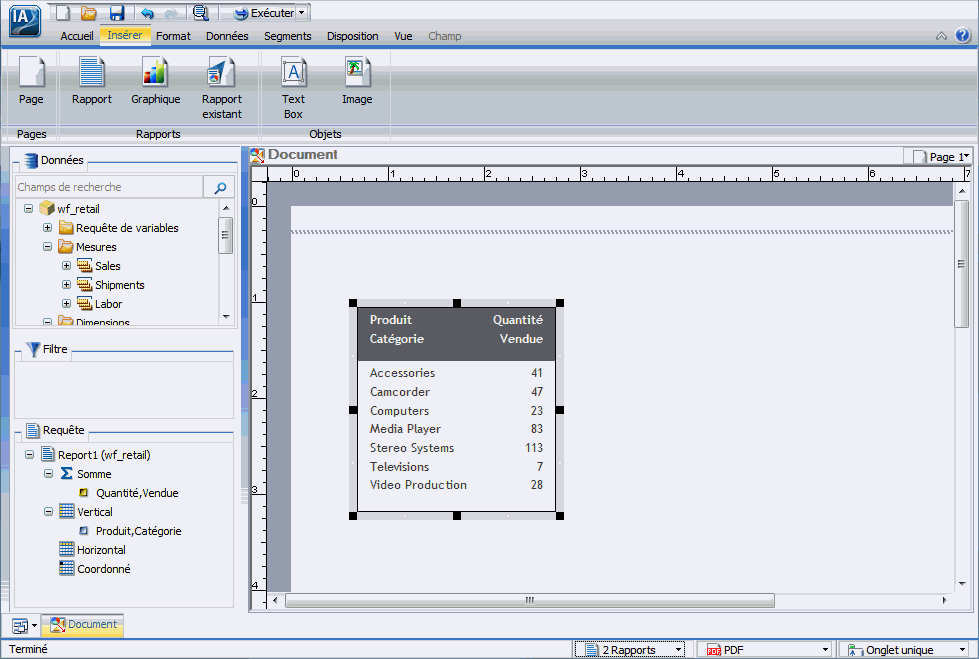
Task: Go to the Segments tab
Action: 287,36
